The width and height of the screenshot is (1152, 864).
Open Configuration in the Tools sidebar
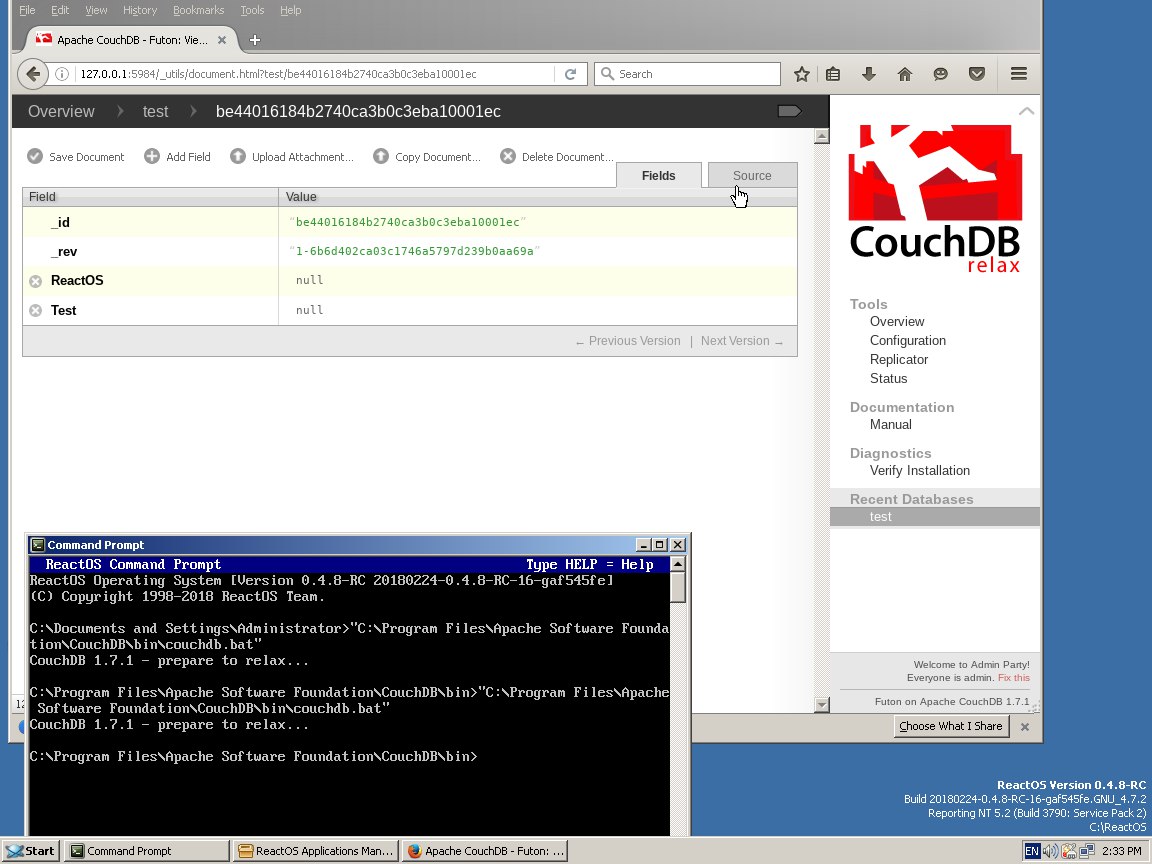click(x=907, y=341)
